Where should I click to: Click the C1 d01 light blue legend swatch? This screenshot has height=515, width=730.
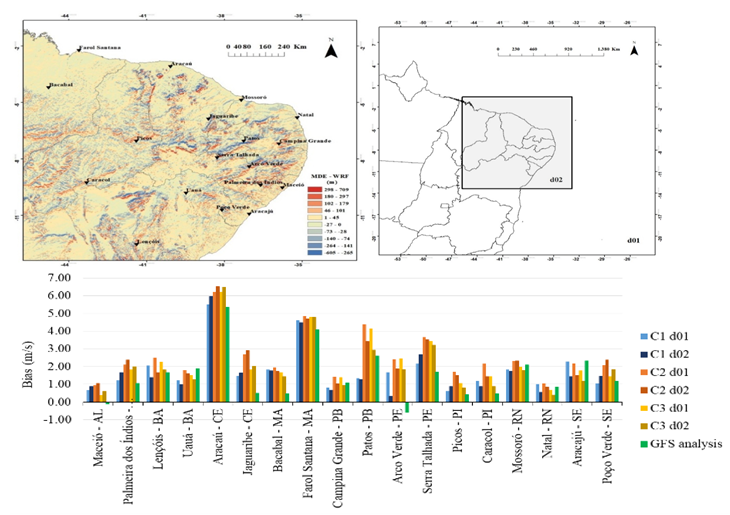644,337
